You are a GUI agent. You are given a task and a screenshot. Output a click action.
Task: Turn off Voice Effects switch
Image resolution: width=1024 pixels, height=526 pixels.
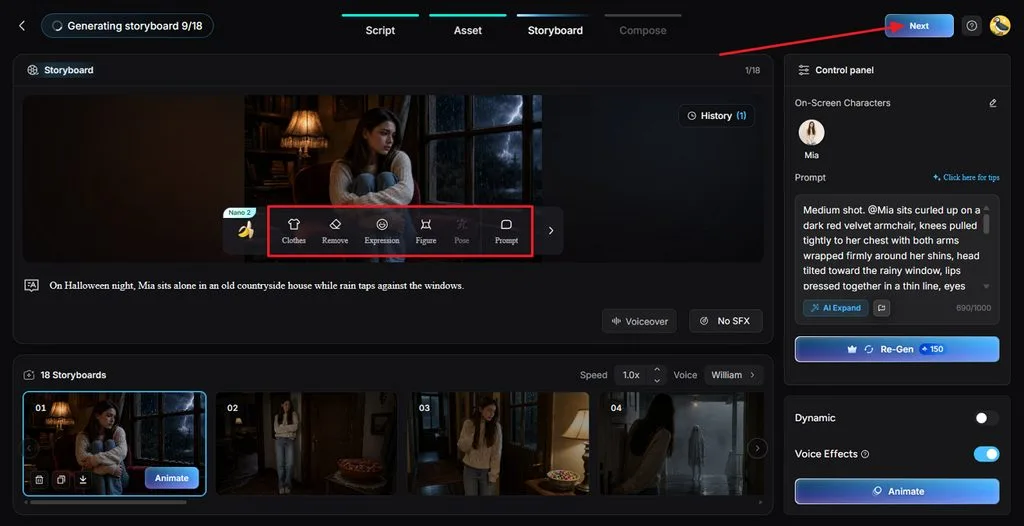click(986, 453)
